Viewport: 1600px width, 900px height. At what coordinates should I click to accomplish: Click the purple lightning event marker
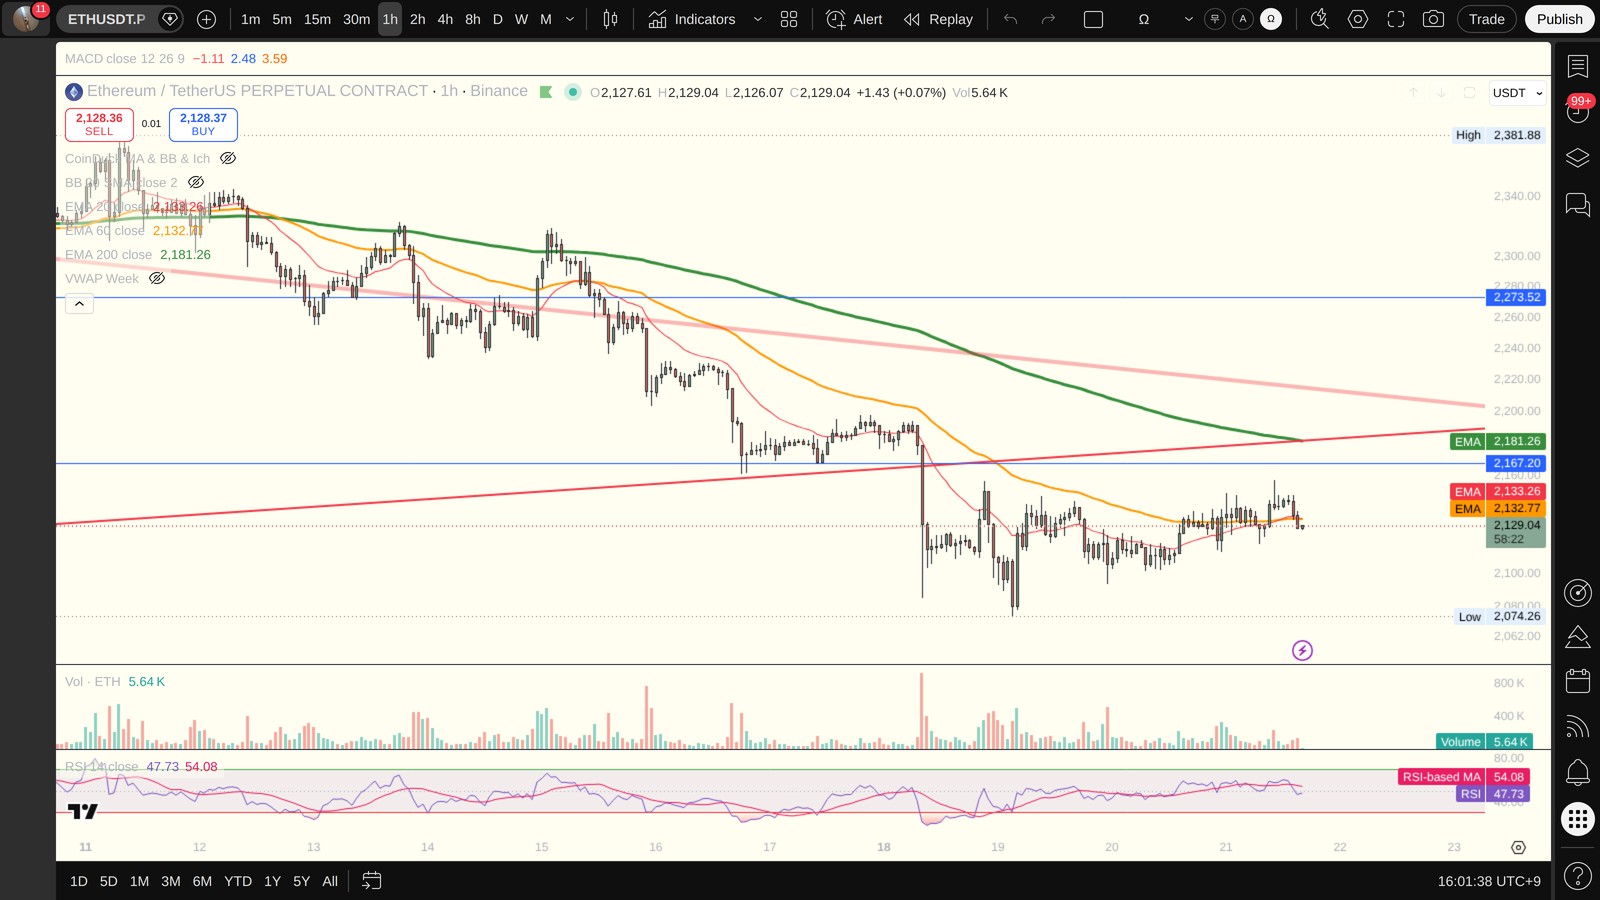coord(1302,651)
